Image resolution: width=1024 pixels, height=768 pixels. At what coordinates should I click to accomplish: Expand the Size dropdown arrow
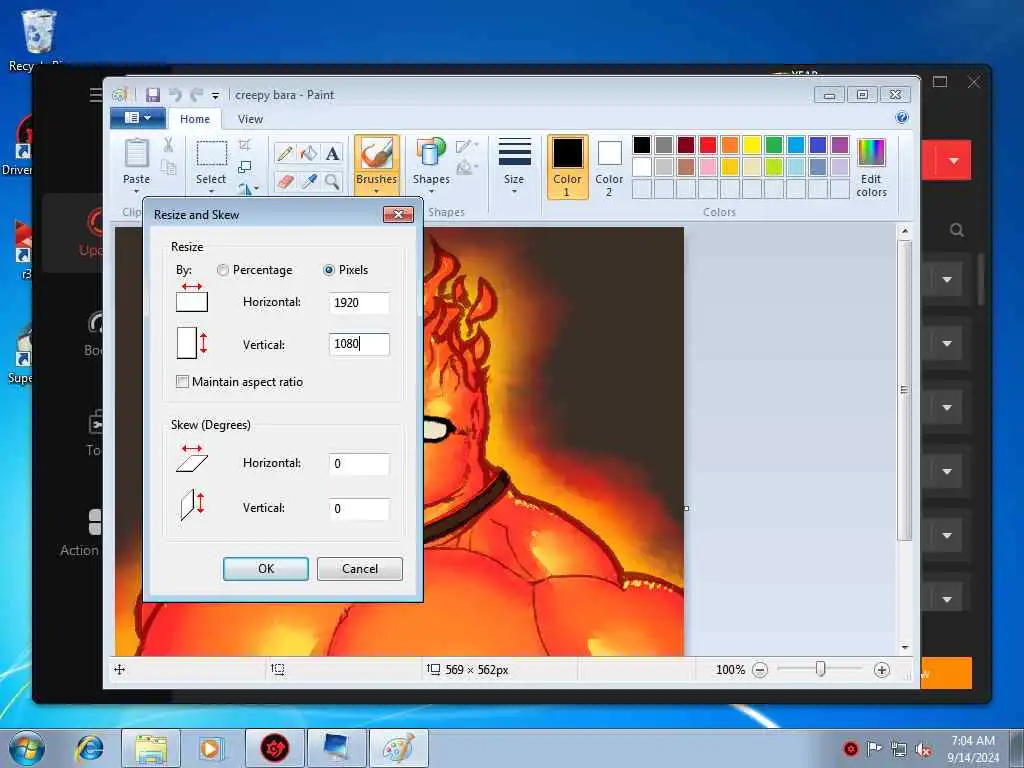[515, 192]
